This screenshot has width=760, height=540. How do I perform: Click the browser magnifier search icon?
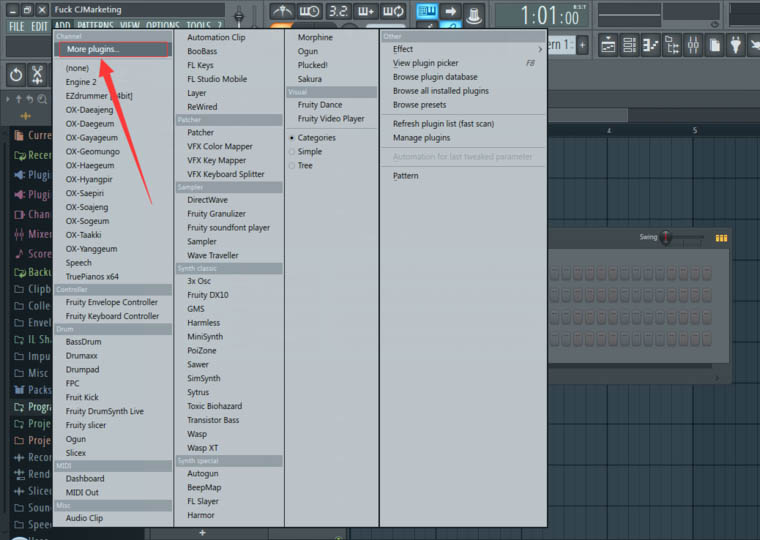42,99
